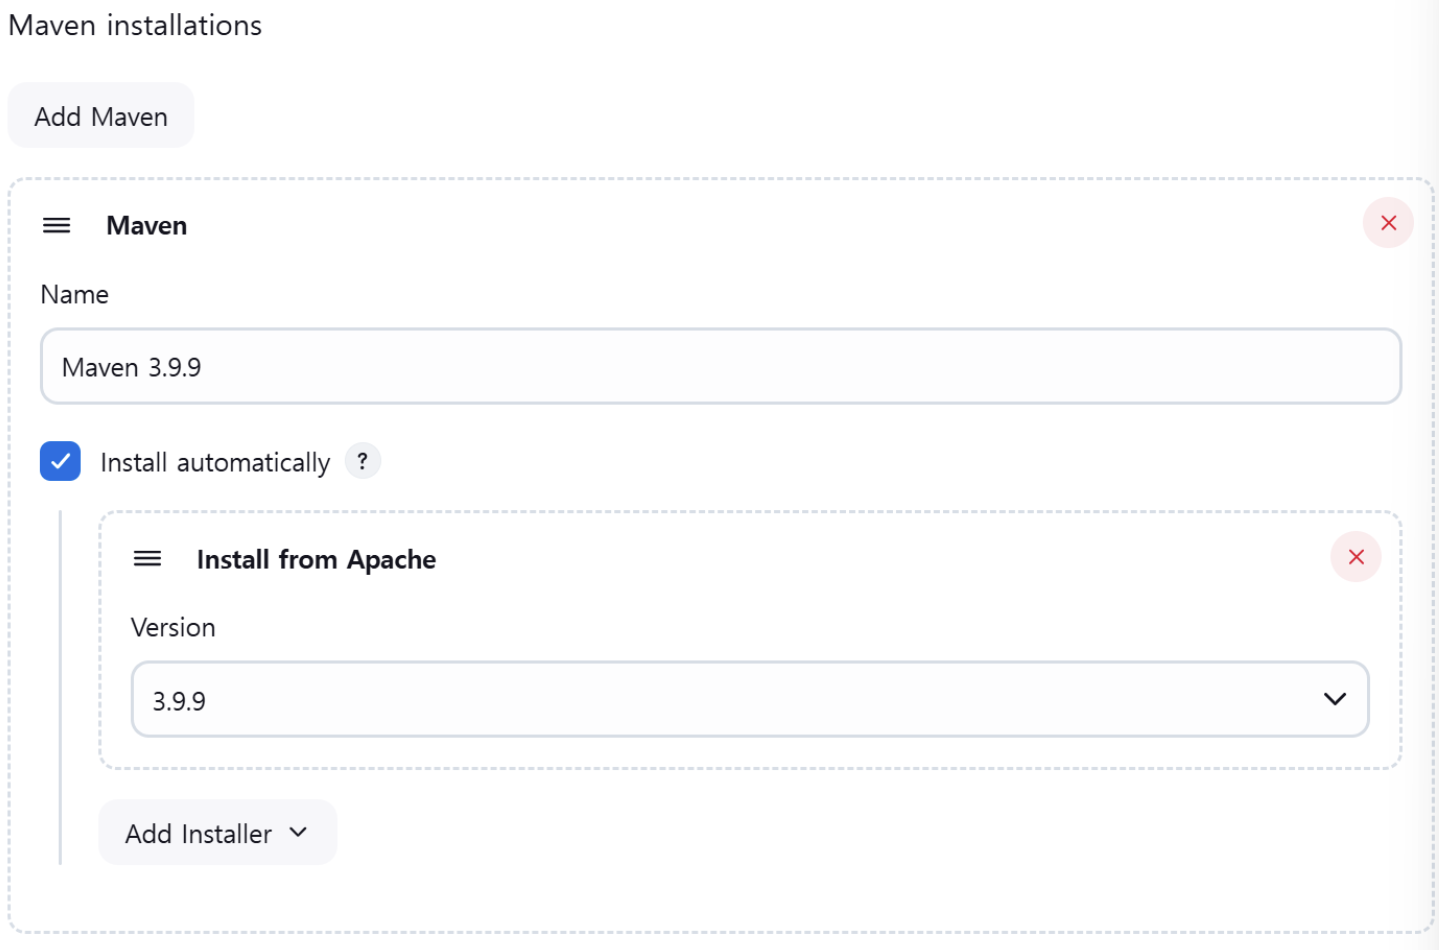Click the Version field label
The height and width of the screenshot is (950, 1448).
tap(173, 628)
